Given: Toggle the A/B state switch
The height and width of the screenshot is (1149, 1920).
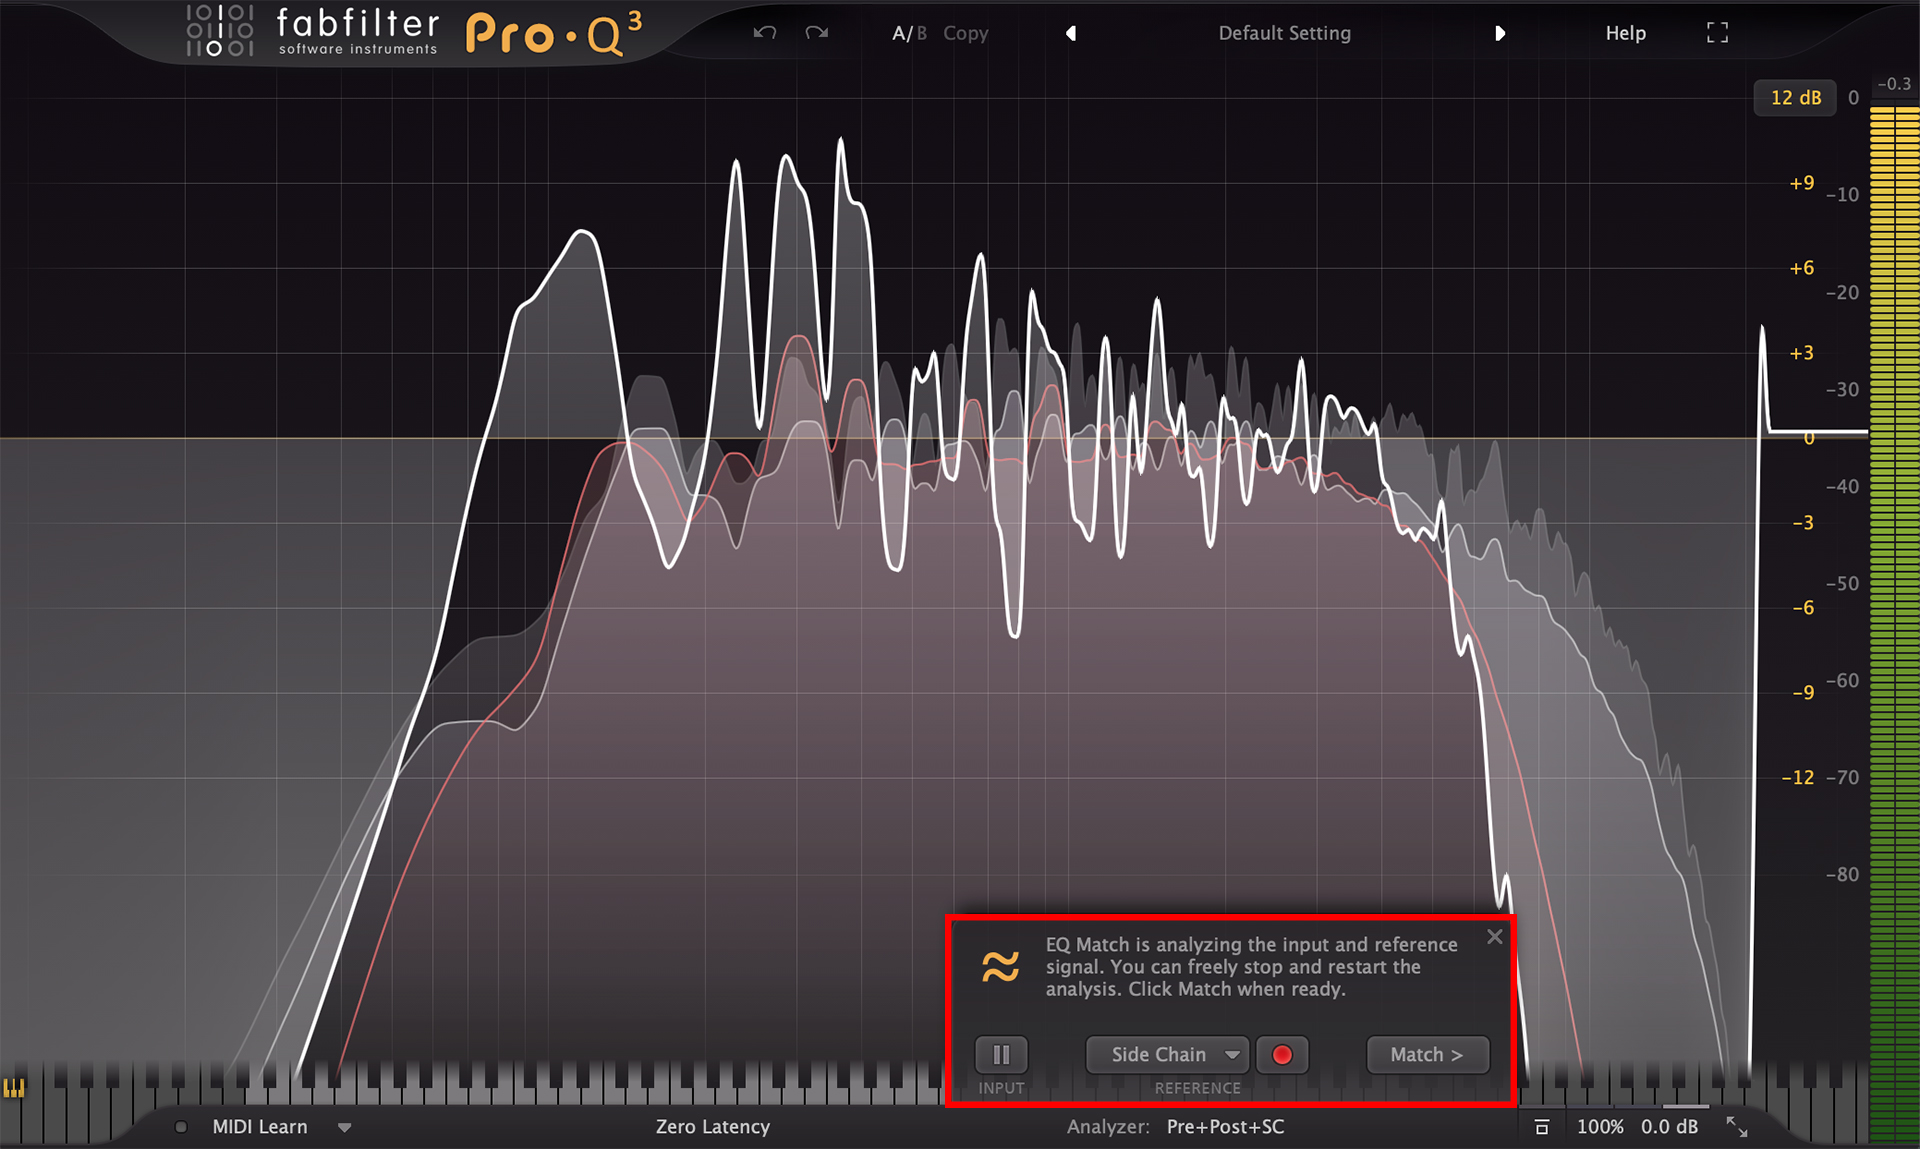Looking at the screenshot, I should click(x=909, y=33).
